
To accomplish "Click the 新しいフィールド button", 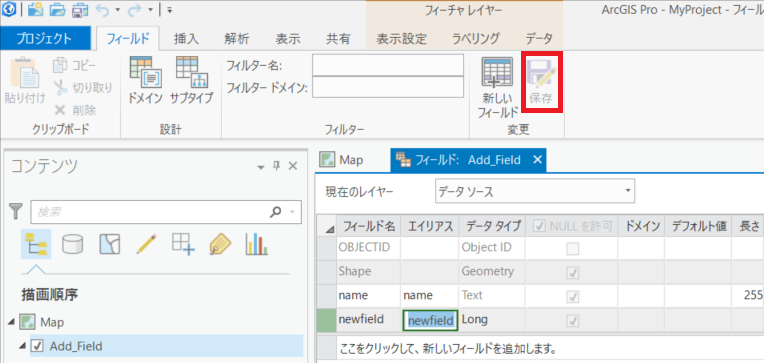I will click(x=497, y=88).
